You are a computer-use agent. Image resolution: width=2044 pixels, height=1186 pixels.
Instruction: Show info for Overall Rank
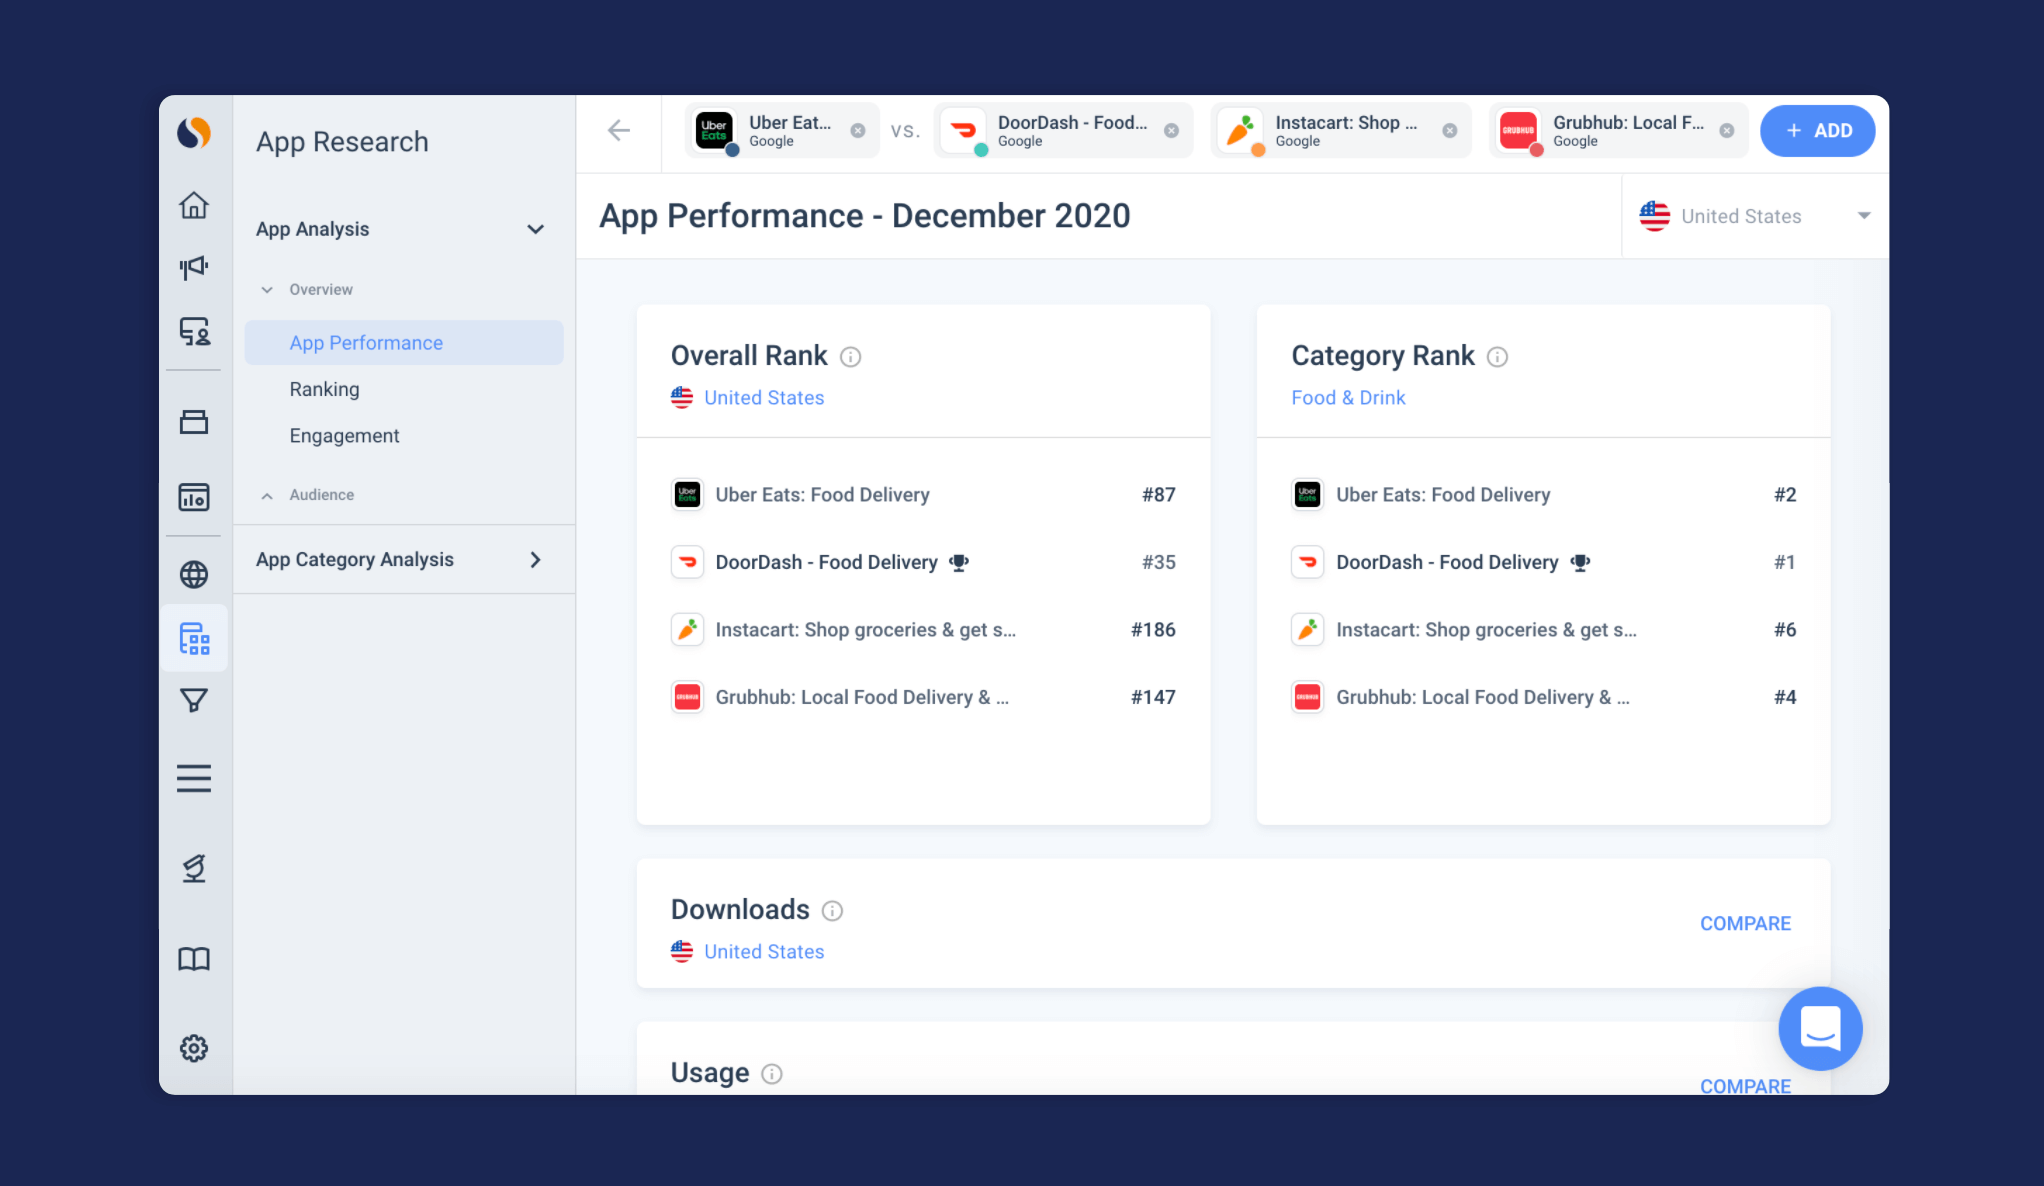[851, 357]
